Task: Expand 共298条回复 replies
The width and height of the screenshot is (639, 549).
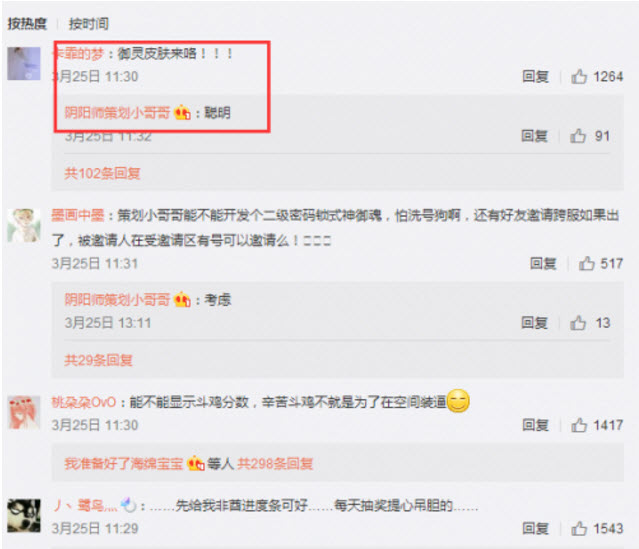Action: click(x=275, y=463)
